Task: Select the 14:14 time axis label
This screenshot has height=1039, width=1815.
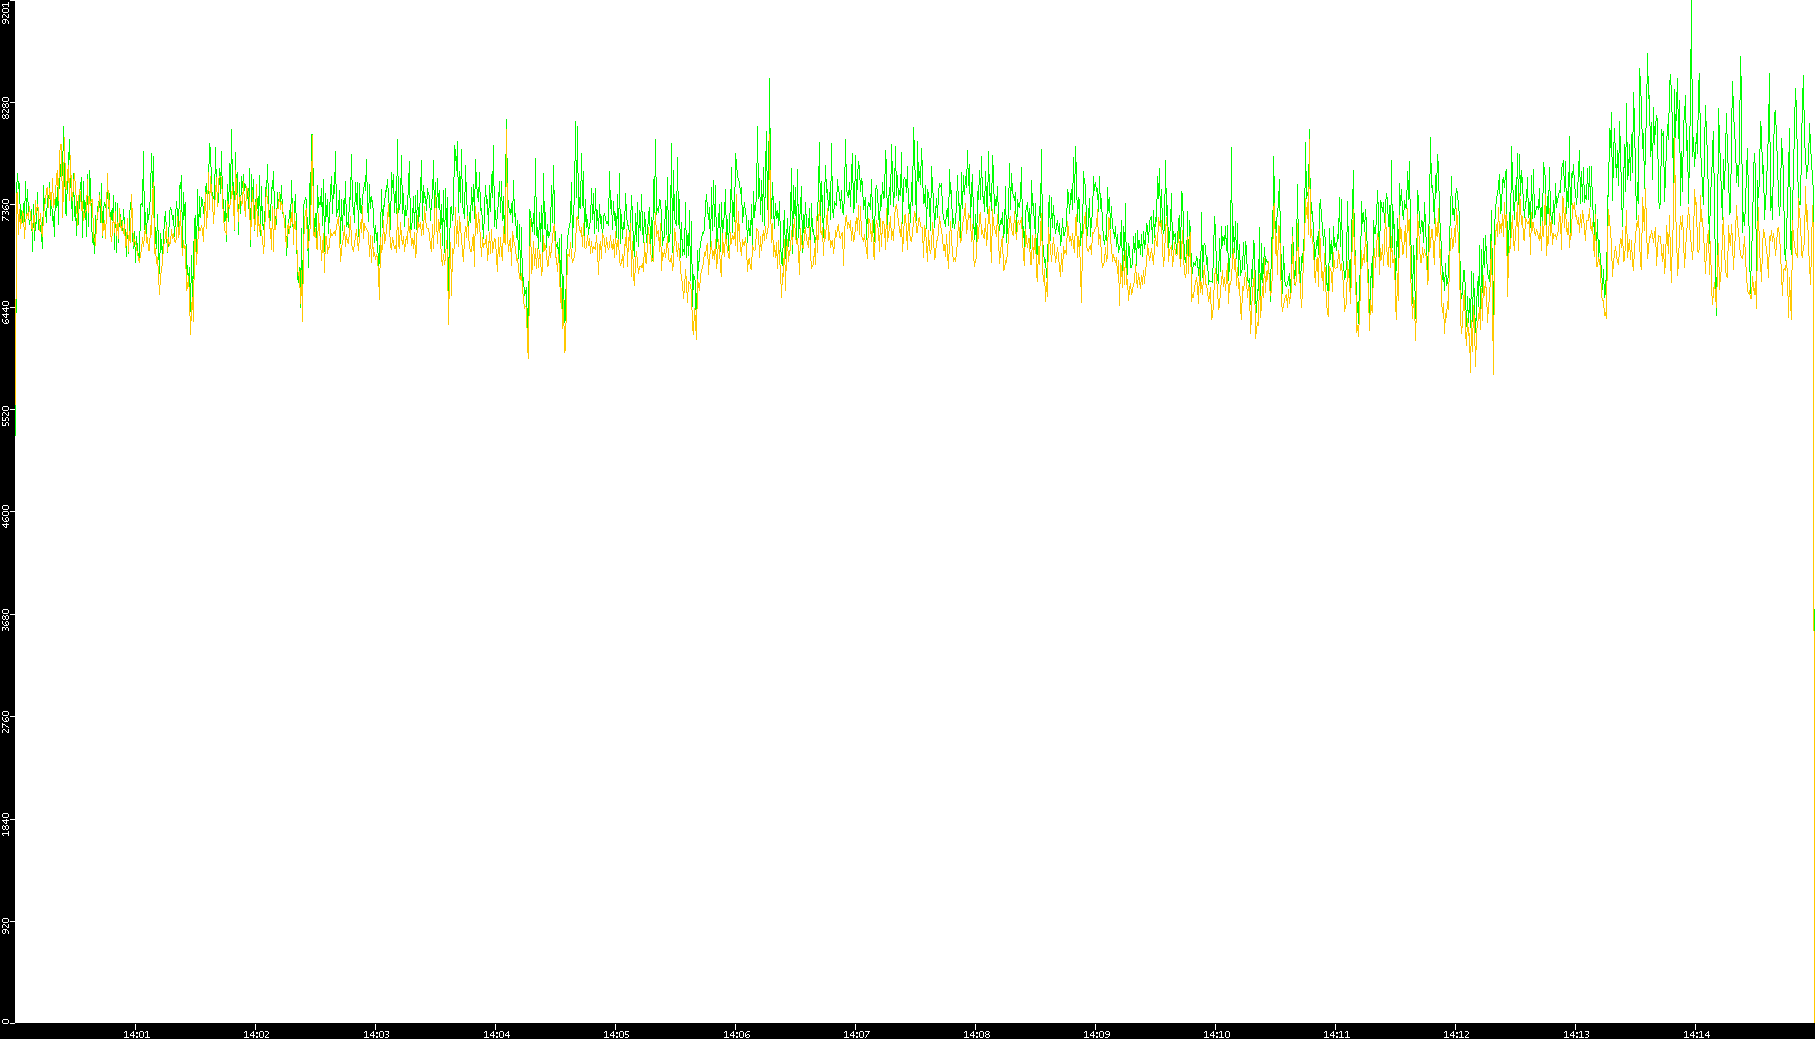Action: tap(1696, 1033)
